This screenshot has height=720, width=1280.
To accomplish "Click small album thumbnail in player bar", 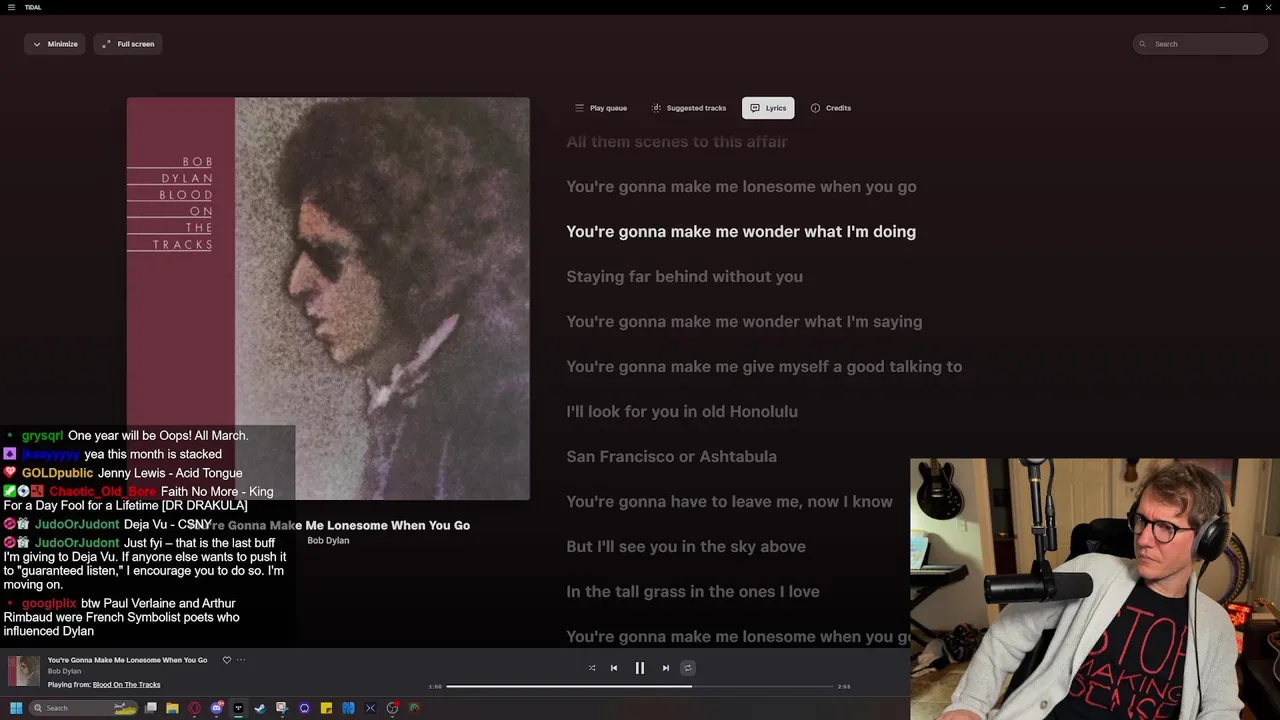I will 24,671.
